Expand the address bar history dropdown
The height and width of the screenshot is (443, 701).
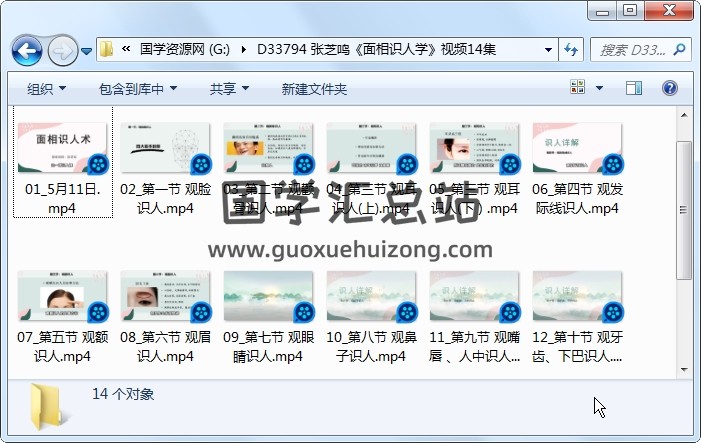(x=548, y=49)
